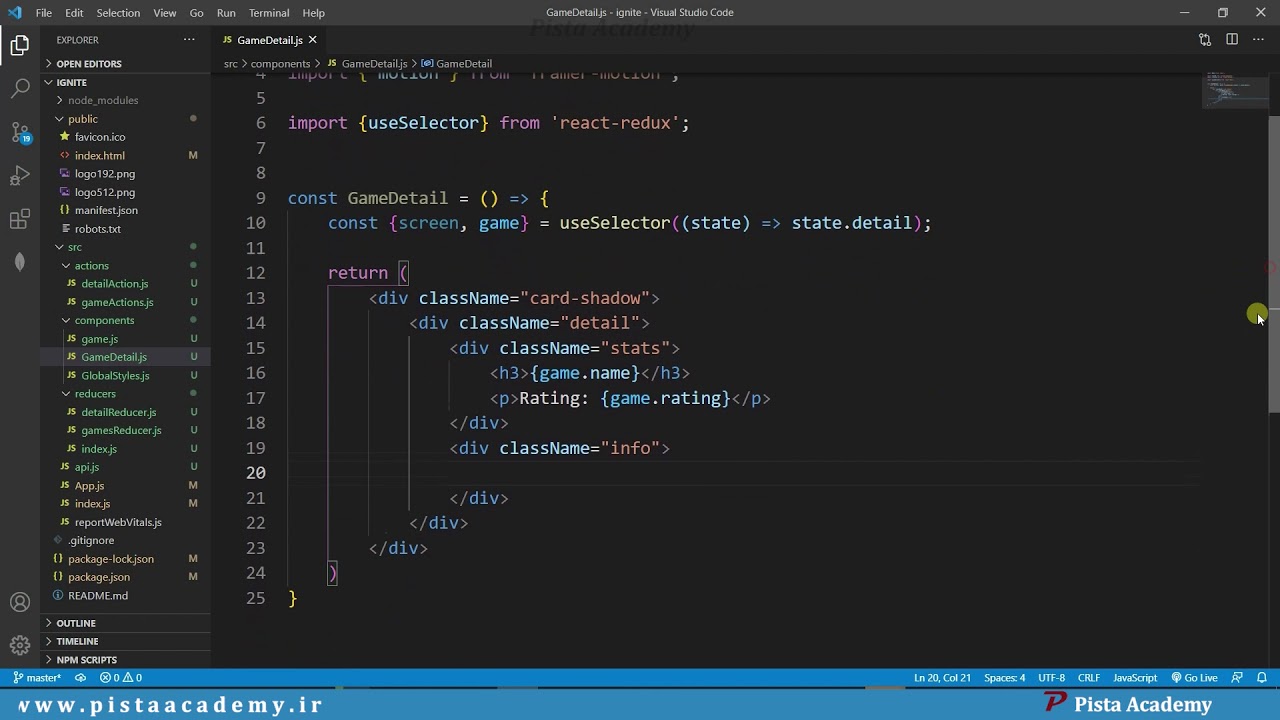Open the Explorer view in activity bar
The width and height of the screenshot is (1280, 720).
20,45
